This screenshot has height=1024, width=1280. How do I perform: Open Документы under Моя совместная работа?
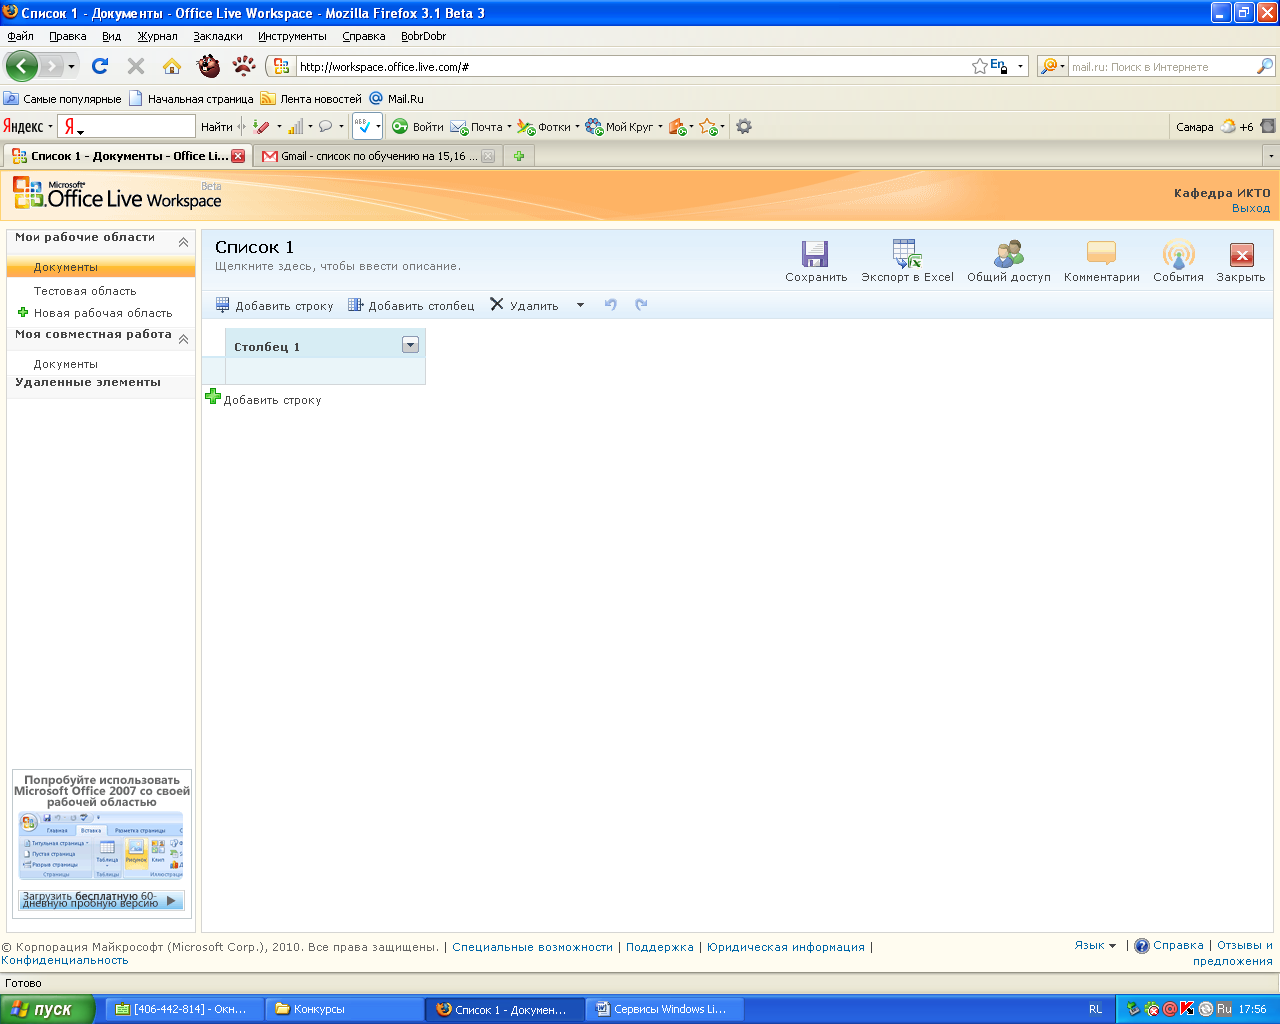pos(66,364)
